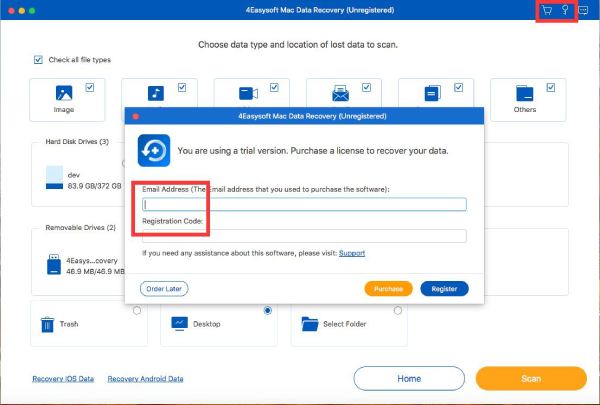This screenshot has height=405, width=600.
Task: Open the Support link in dialog
Action: [352, 253]
